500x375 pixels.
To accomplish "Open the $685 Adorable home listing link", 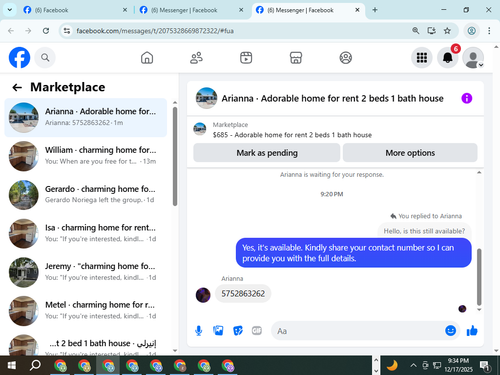I will pos(292,135).
